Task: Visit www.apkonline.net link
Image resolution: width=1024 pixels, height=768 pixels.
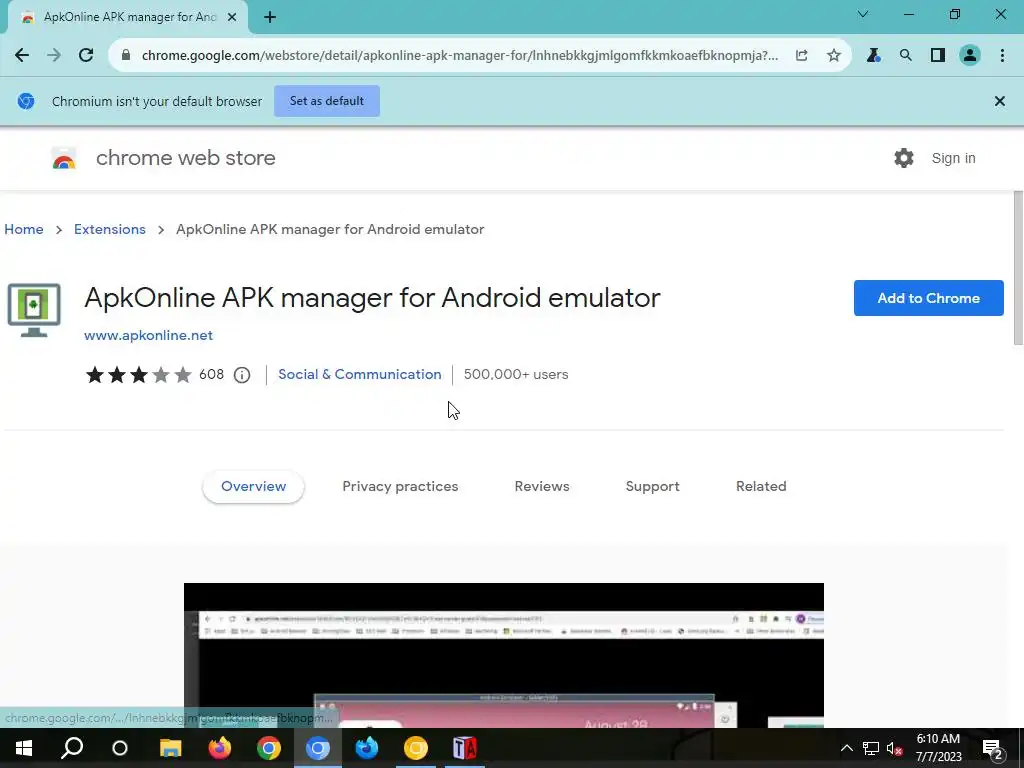Action: click(x=148, y=335)
